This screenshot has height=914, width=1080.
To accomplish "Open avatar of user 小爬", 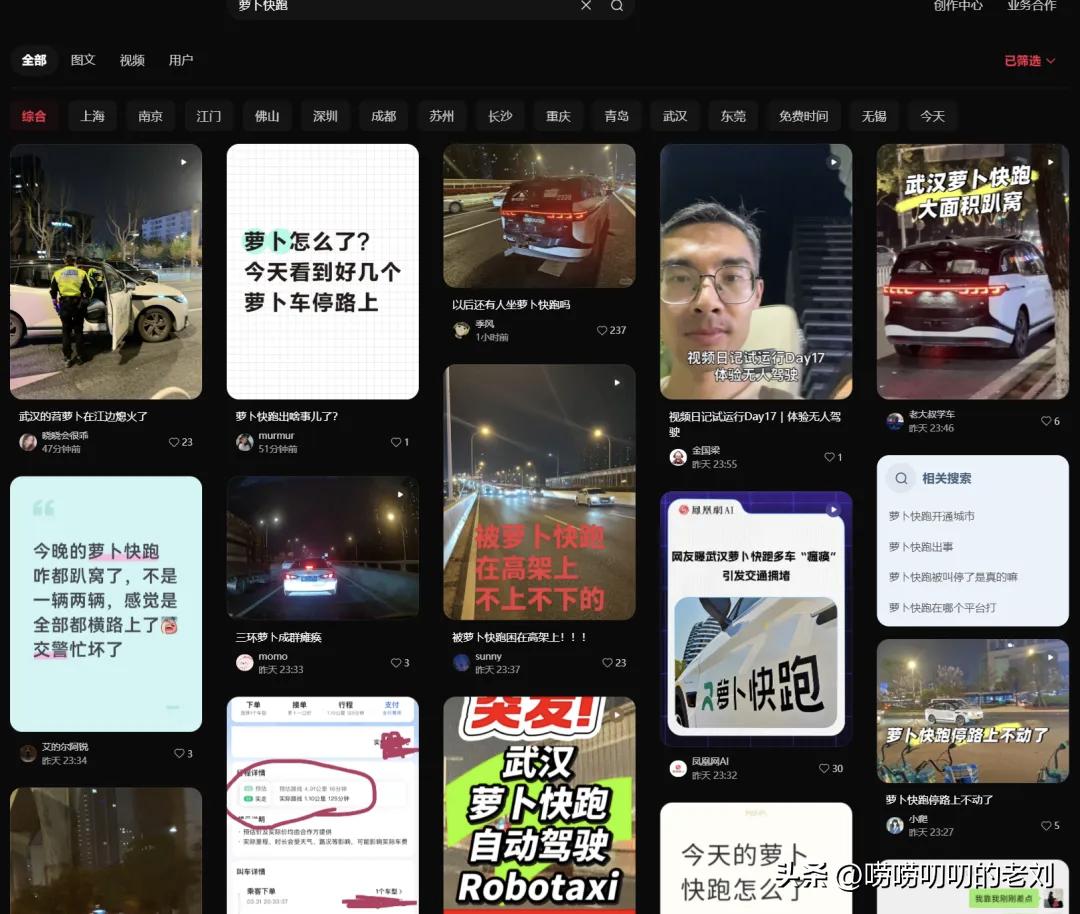I will click(895, 825).
